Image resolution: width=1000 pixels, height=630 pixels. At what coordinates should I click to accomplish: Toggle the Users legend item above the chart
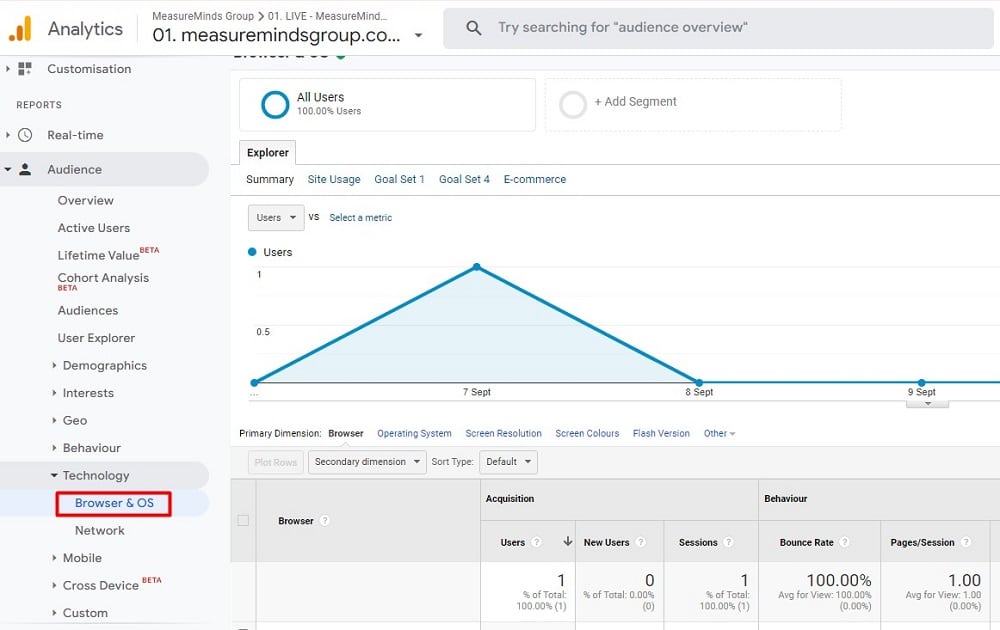pos(270,252)
